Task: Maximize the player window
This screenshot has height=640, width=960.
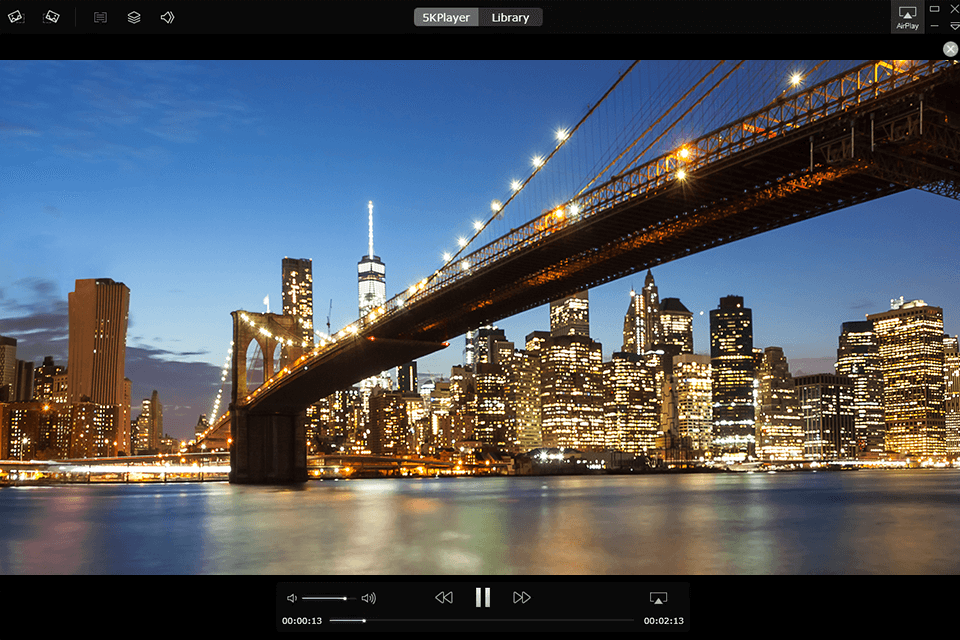Action: pyautogui.click(x=934, y=9)
